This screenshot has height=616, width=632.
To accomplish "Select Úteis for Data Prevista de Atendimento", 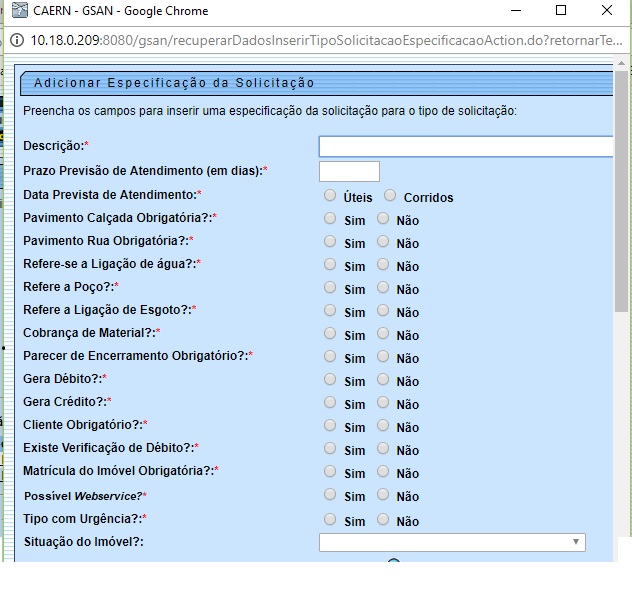I will point(331,196).
